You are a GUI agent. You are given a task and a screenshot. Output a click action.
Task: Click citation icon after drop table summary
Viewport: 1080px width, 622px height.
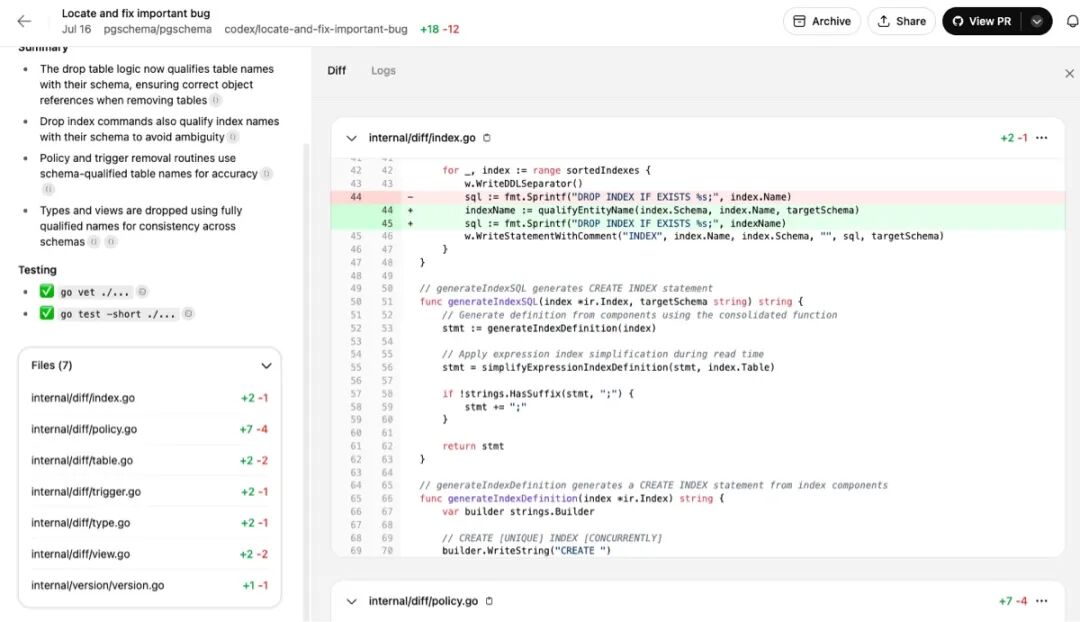(216, 101)
